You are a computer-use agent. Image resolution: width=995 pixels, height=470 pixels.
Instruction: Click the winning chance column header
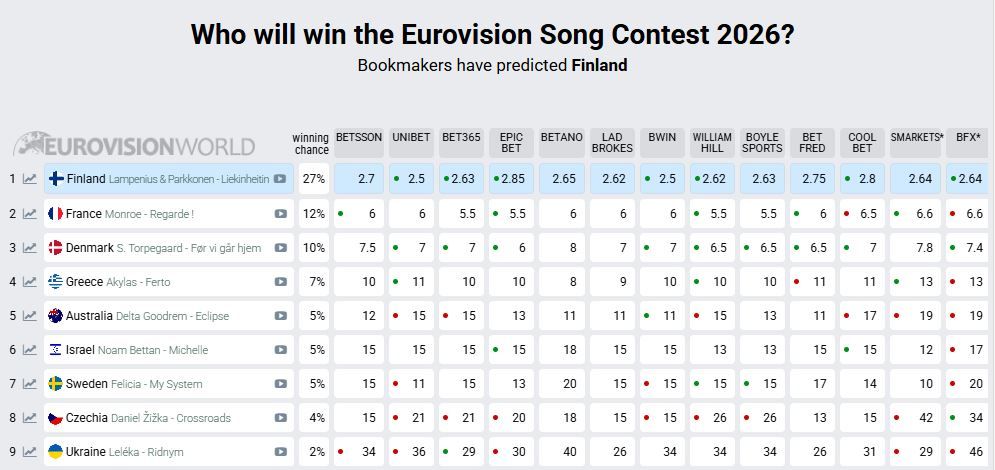pos(311,143)
